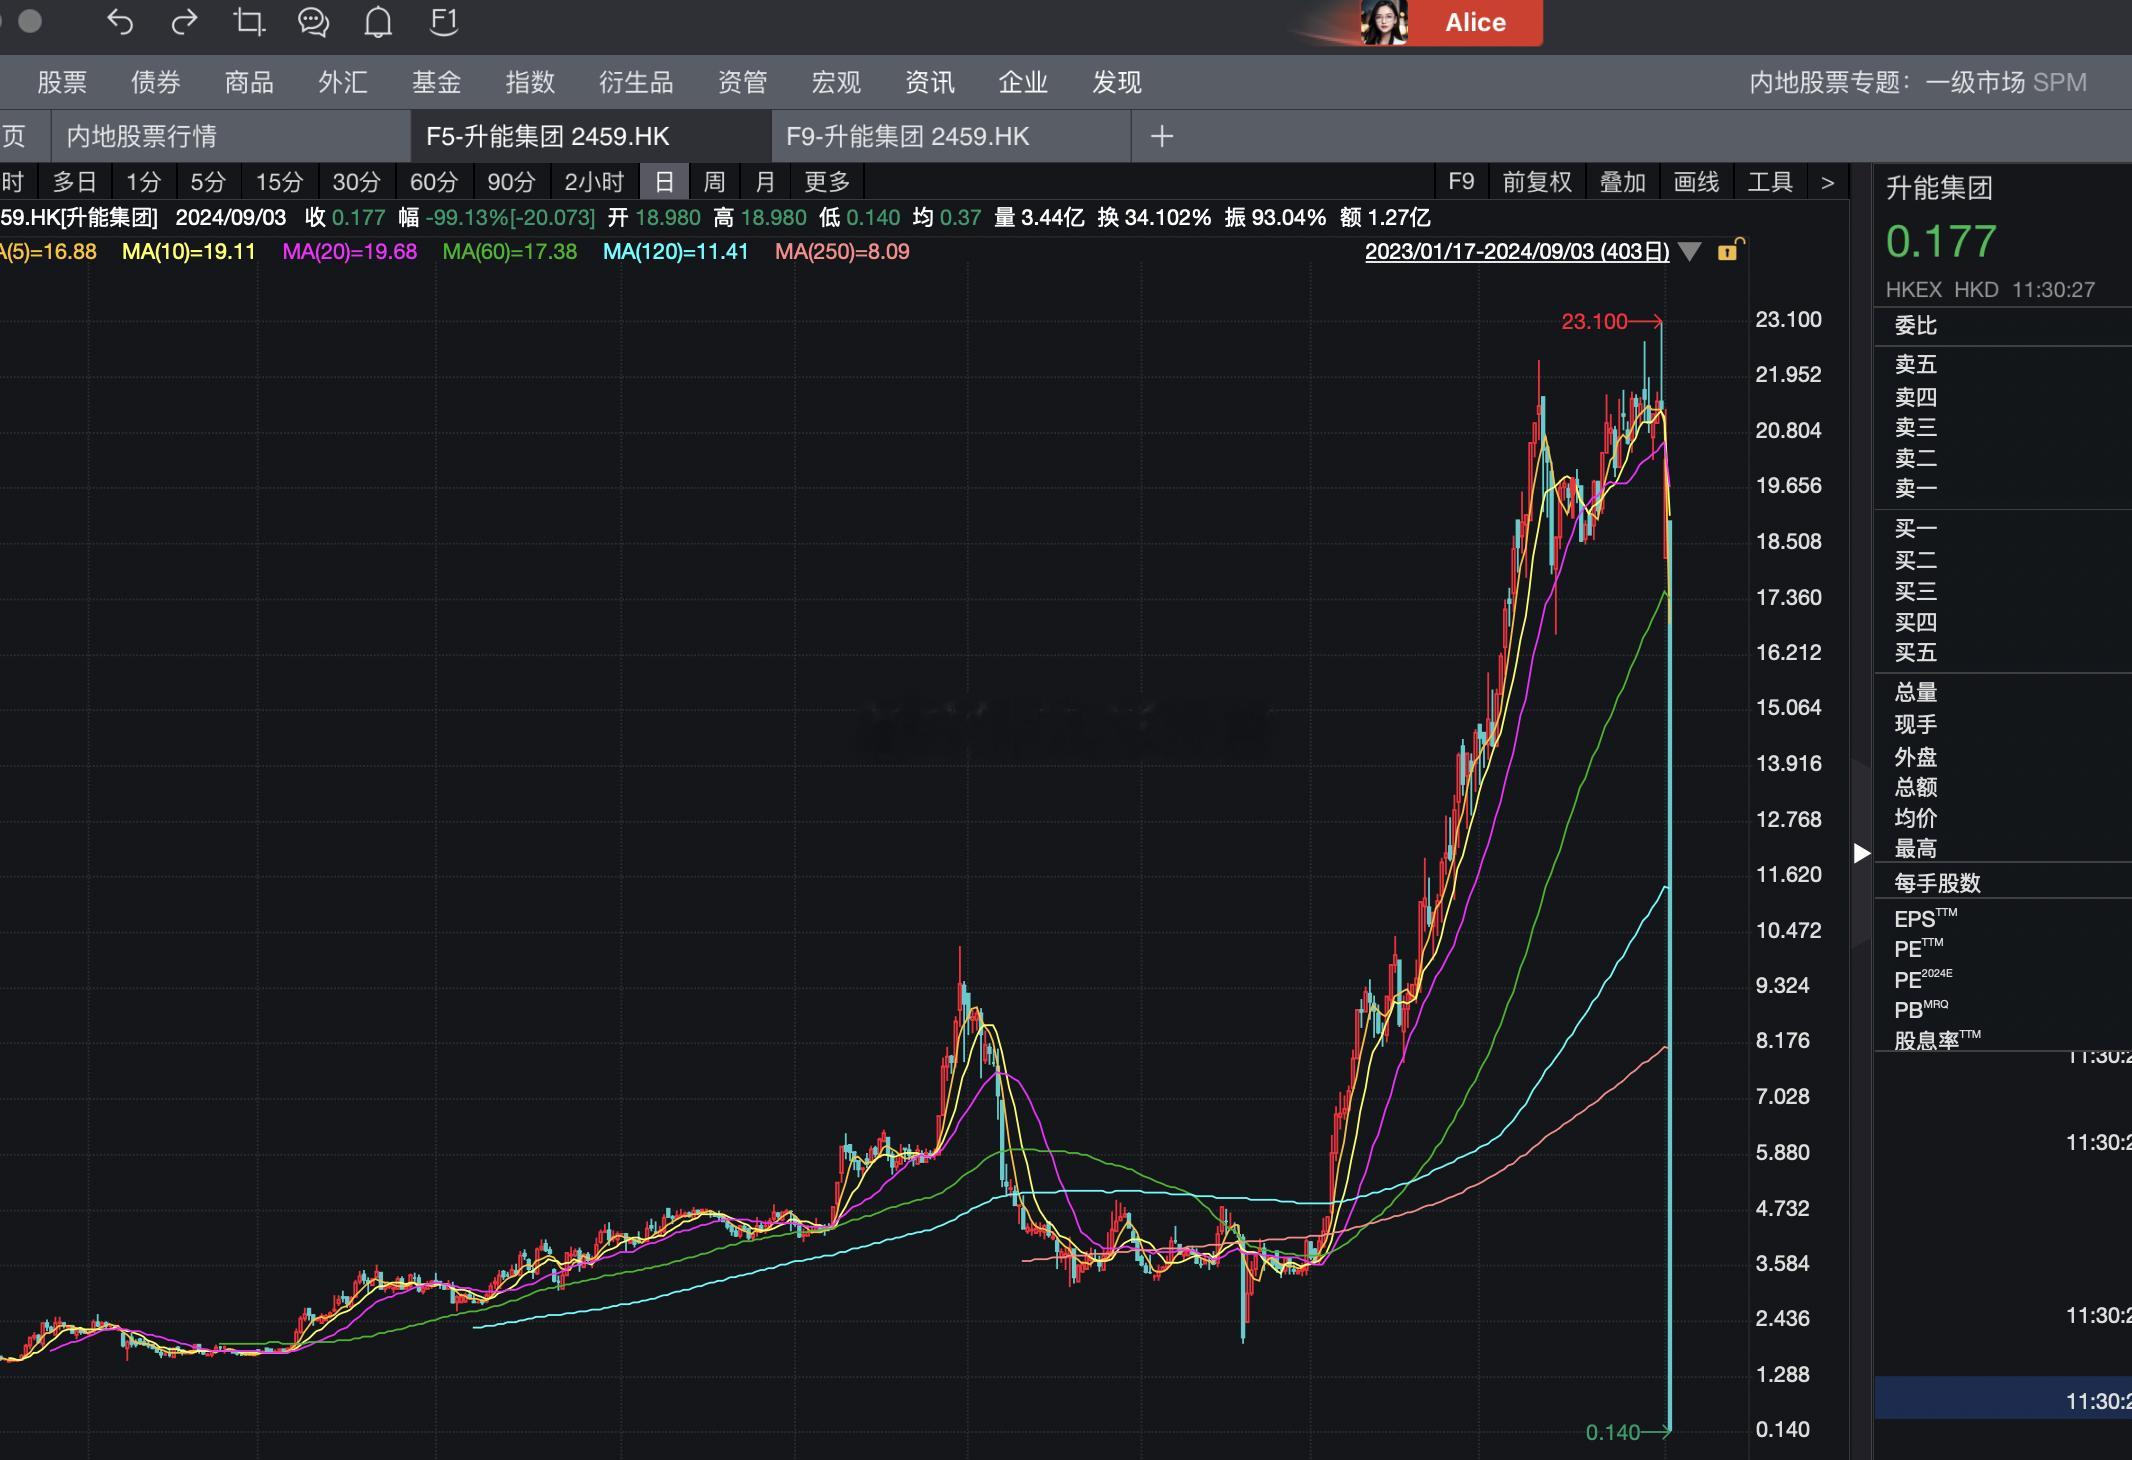Open the 宏观 menu
Image resolution: width=2132 pixels, height=1460 pixels.
pos(836,82)
